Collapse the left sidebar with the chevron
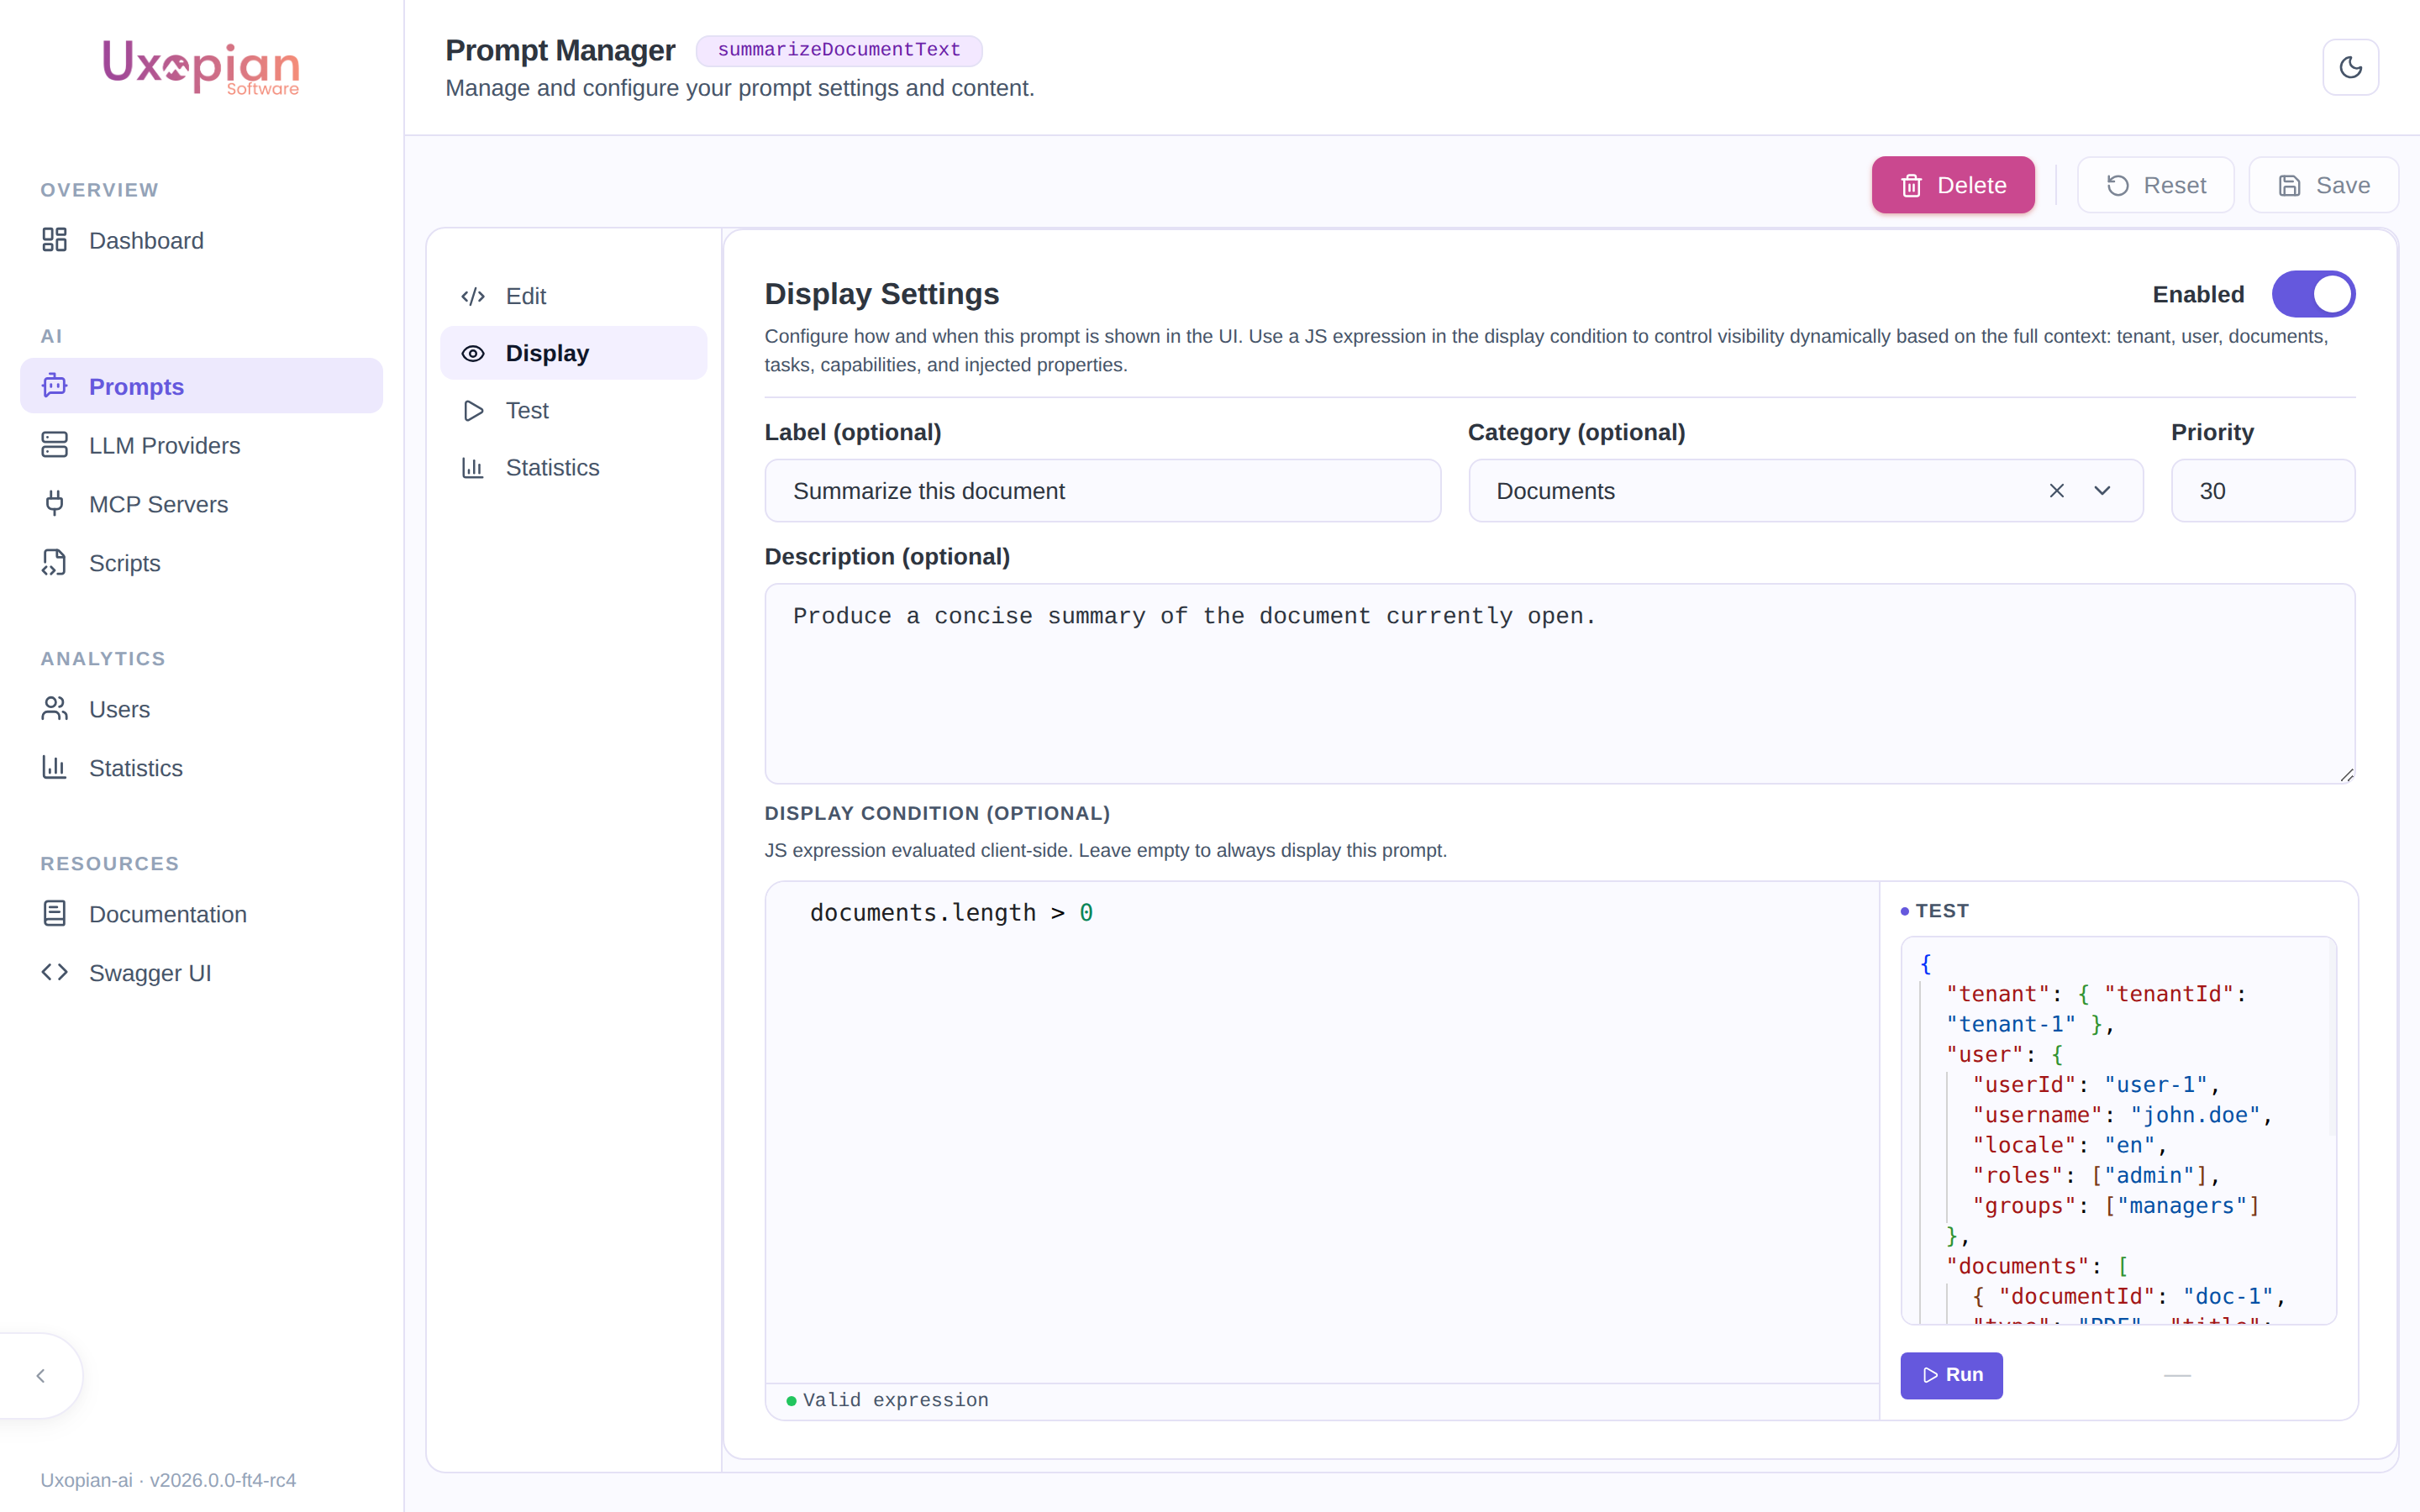Image resolution: width=2420 pixels, height=1512 pixels. coord(41,1376)
